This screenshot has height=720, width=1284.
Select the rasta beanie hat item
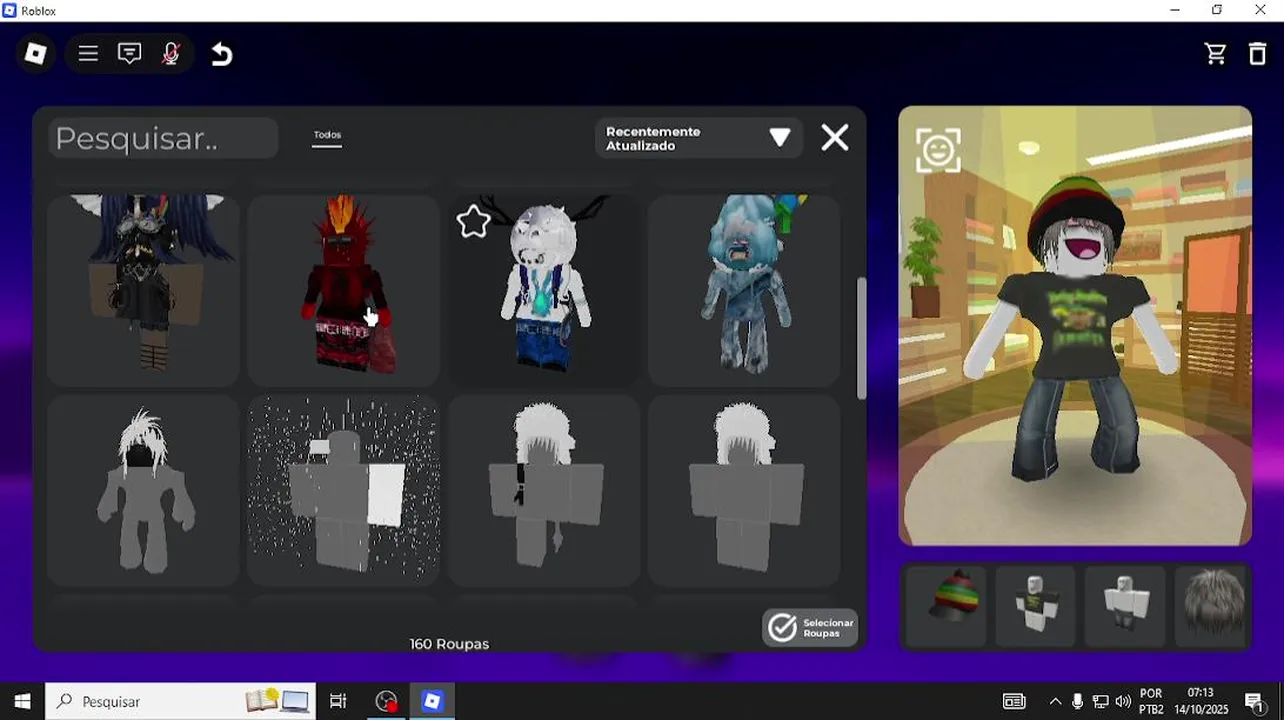pos(946,605)
